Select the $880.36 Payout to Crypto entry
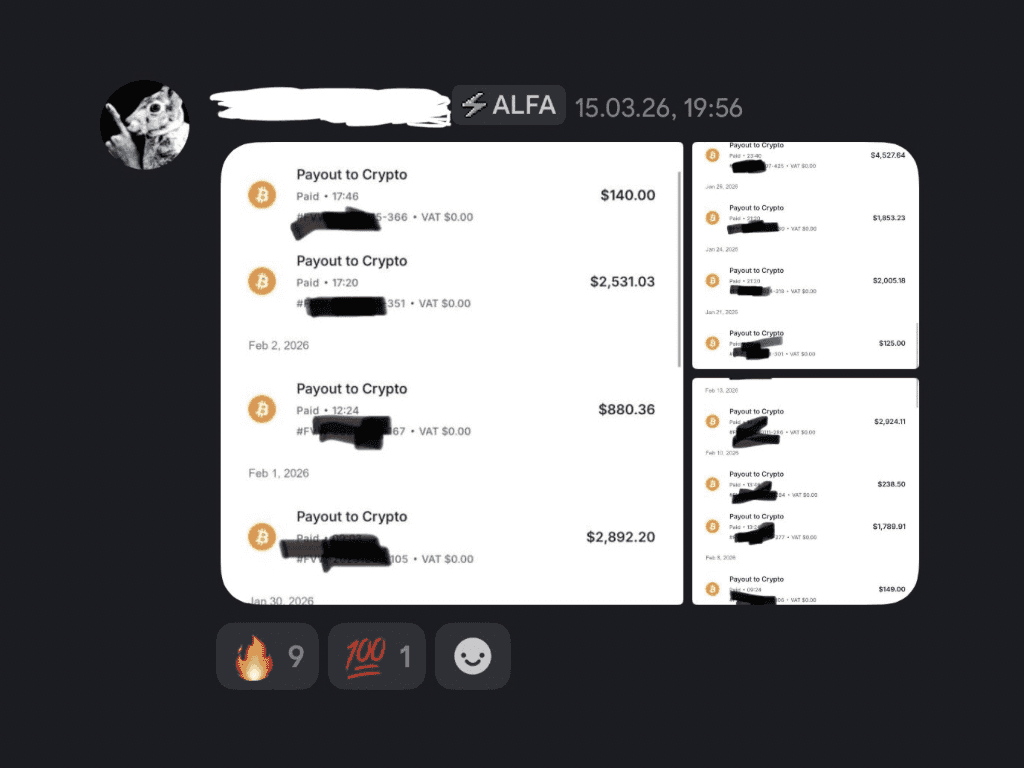This screenshot has height=768, width=1024. (451, 409)
